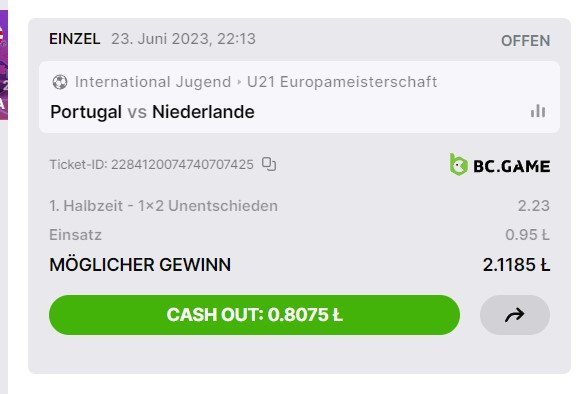The image size is (588, 394).
Task: Click the share arrow button
Action: [x=515, y=315]
